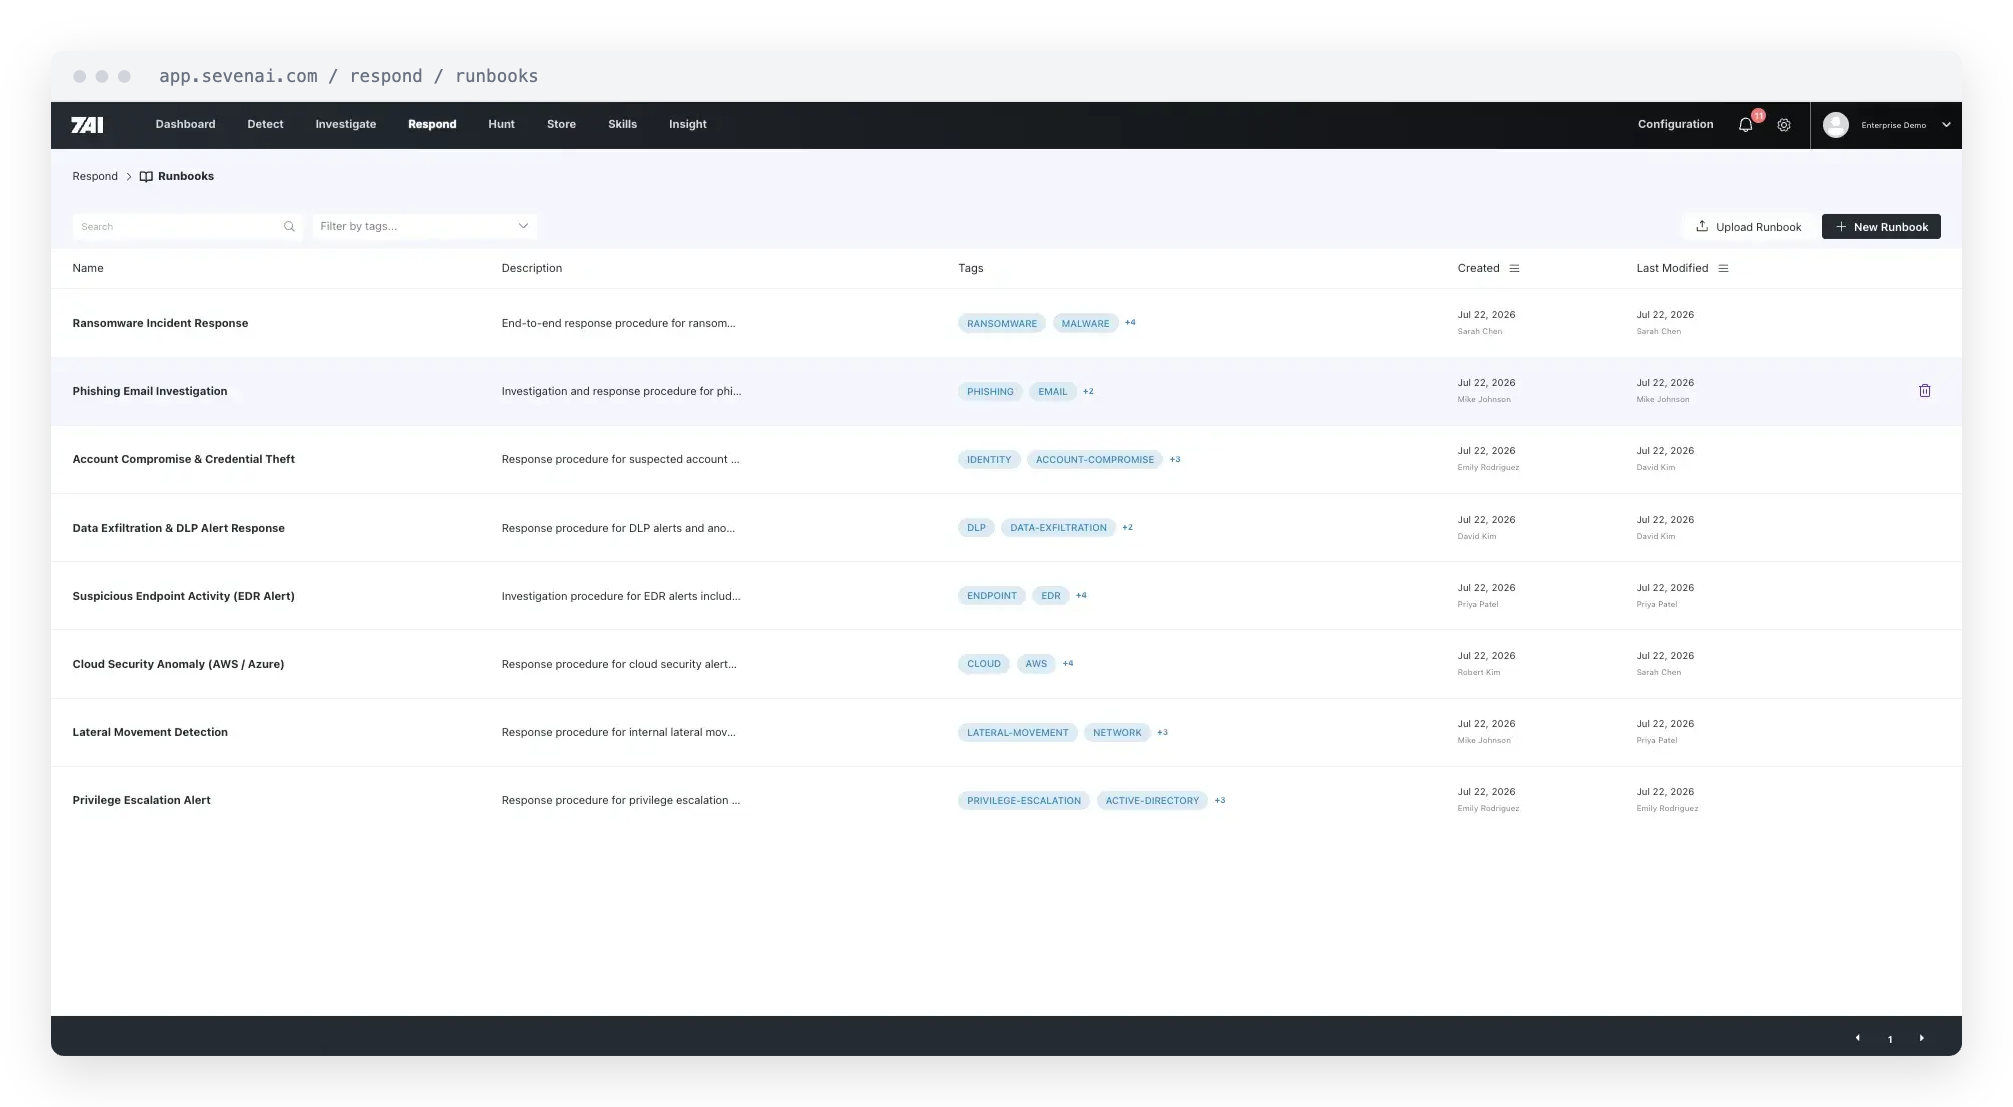
Task: Click the ACTIVE-DIRECTORY tag
Action: 1152,801
